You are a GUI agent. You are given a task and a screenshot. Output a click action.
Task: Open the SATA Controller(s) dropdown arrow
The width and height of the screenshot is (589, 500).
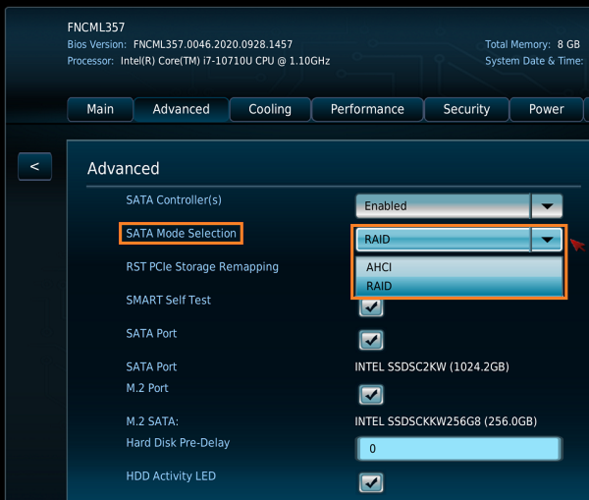click(x=547, y=206)
